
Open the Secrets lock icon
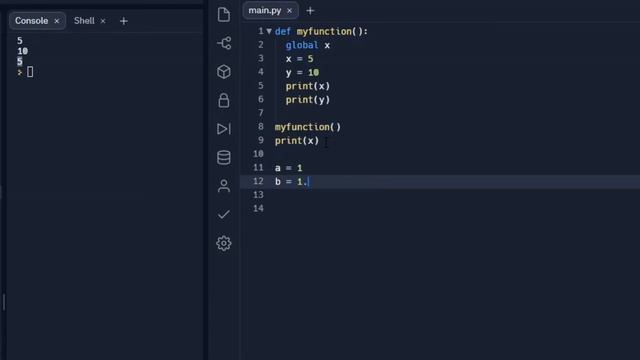(224, 100)
